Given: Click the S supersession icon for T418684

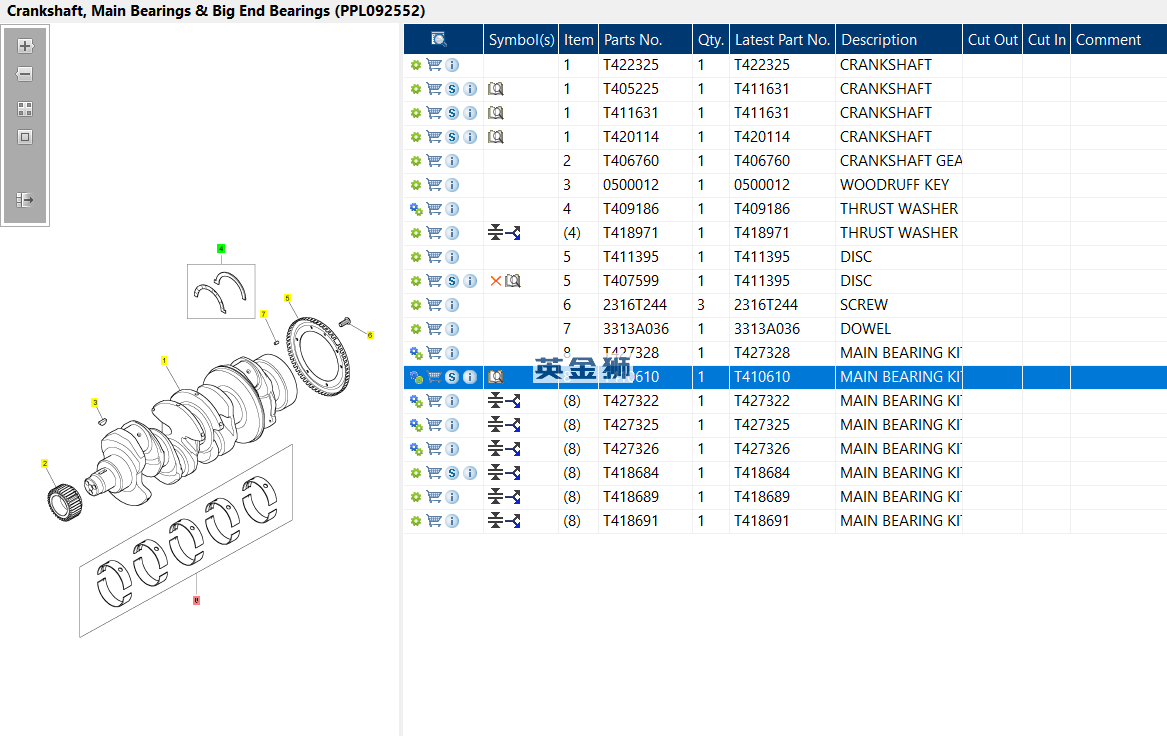Looking at the screenshot, I should coord(452,473).
